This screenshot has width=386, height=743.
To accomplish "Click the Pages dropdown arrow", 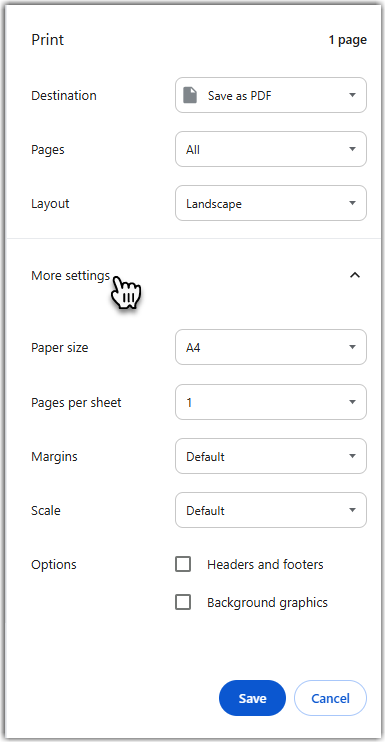I will coord(352,149).
